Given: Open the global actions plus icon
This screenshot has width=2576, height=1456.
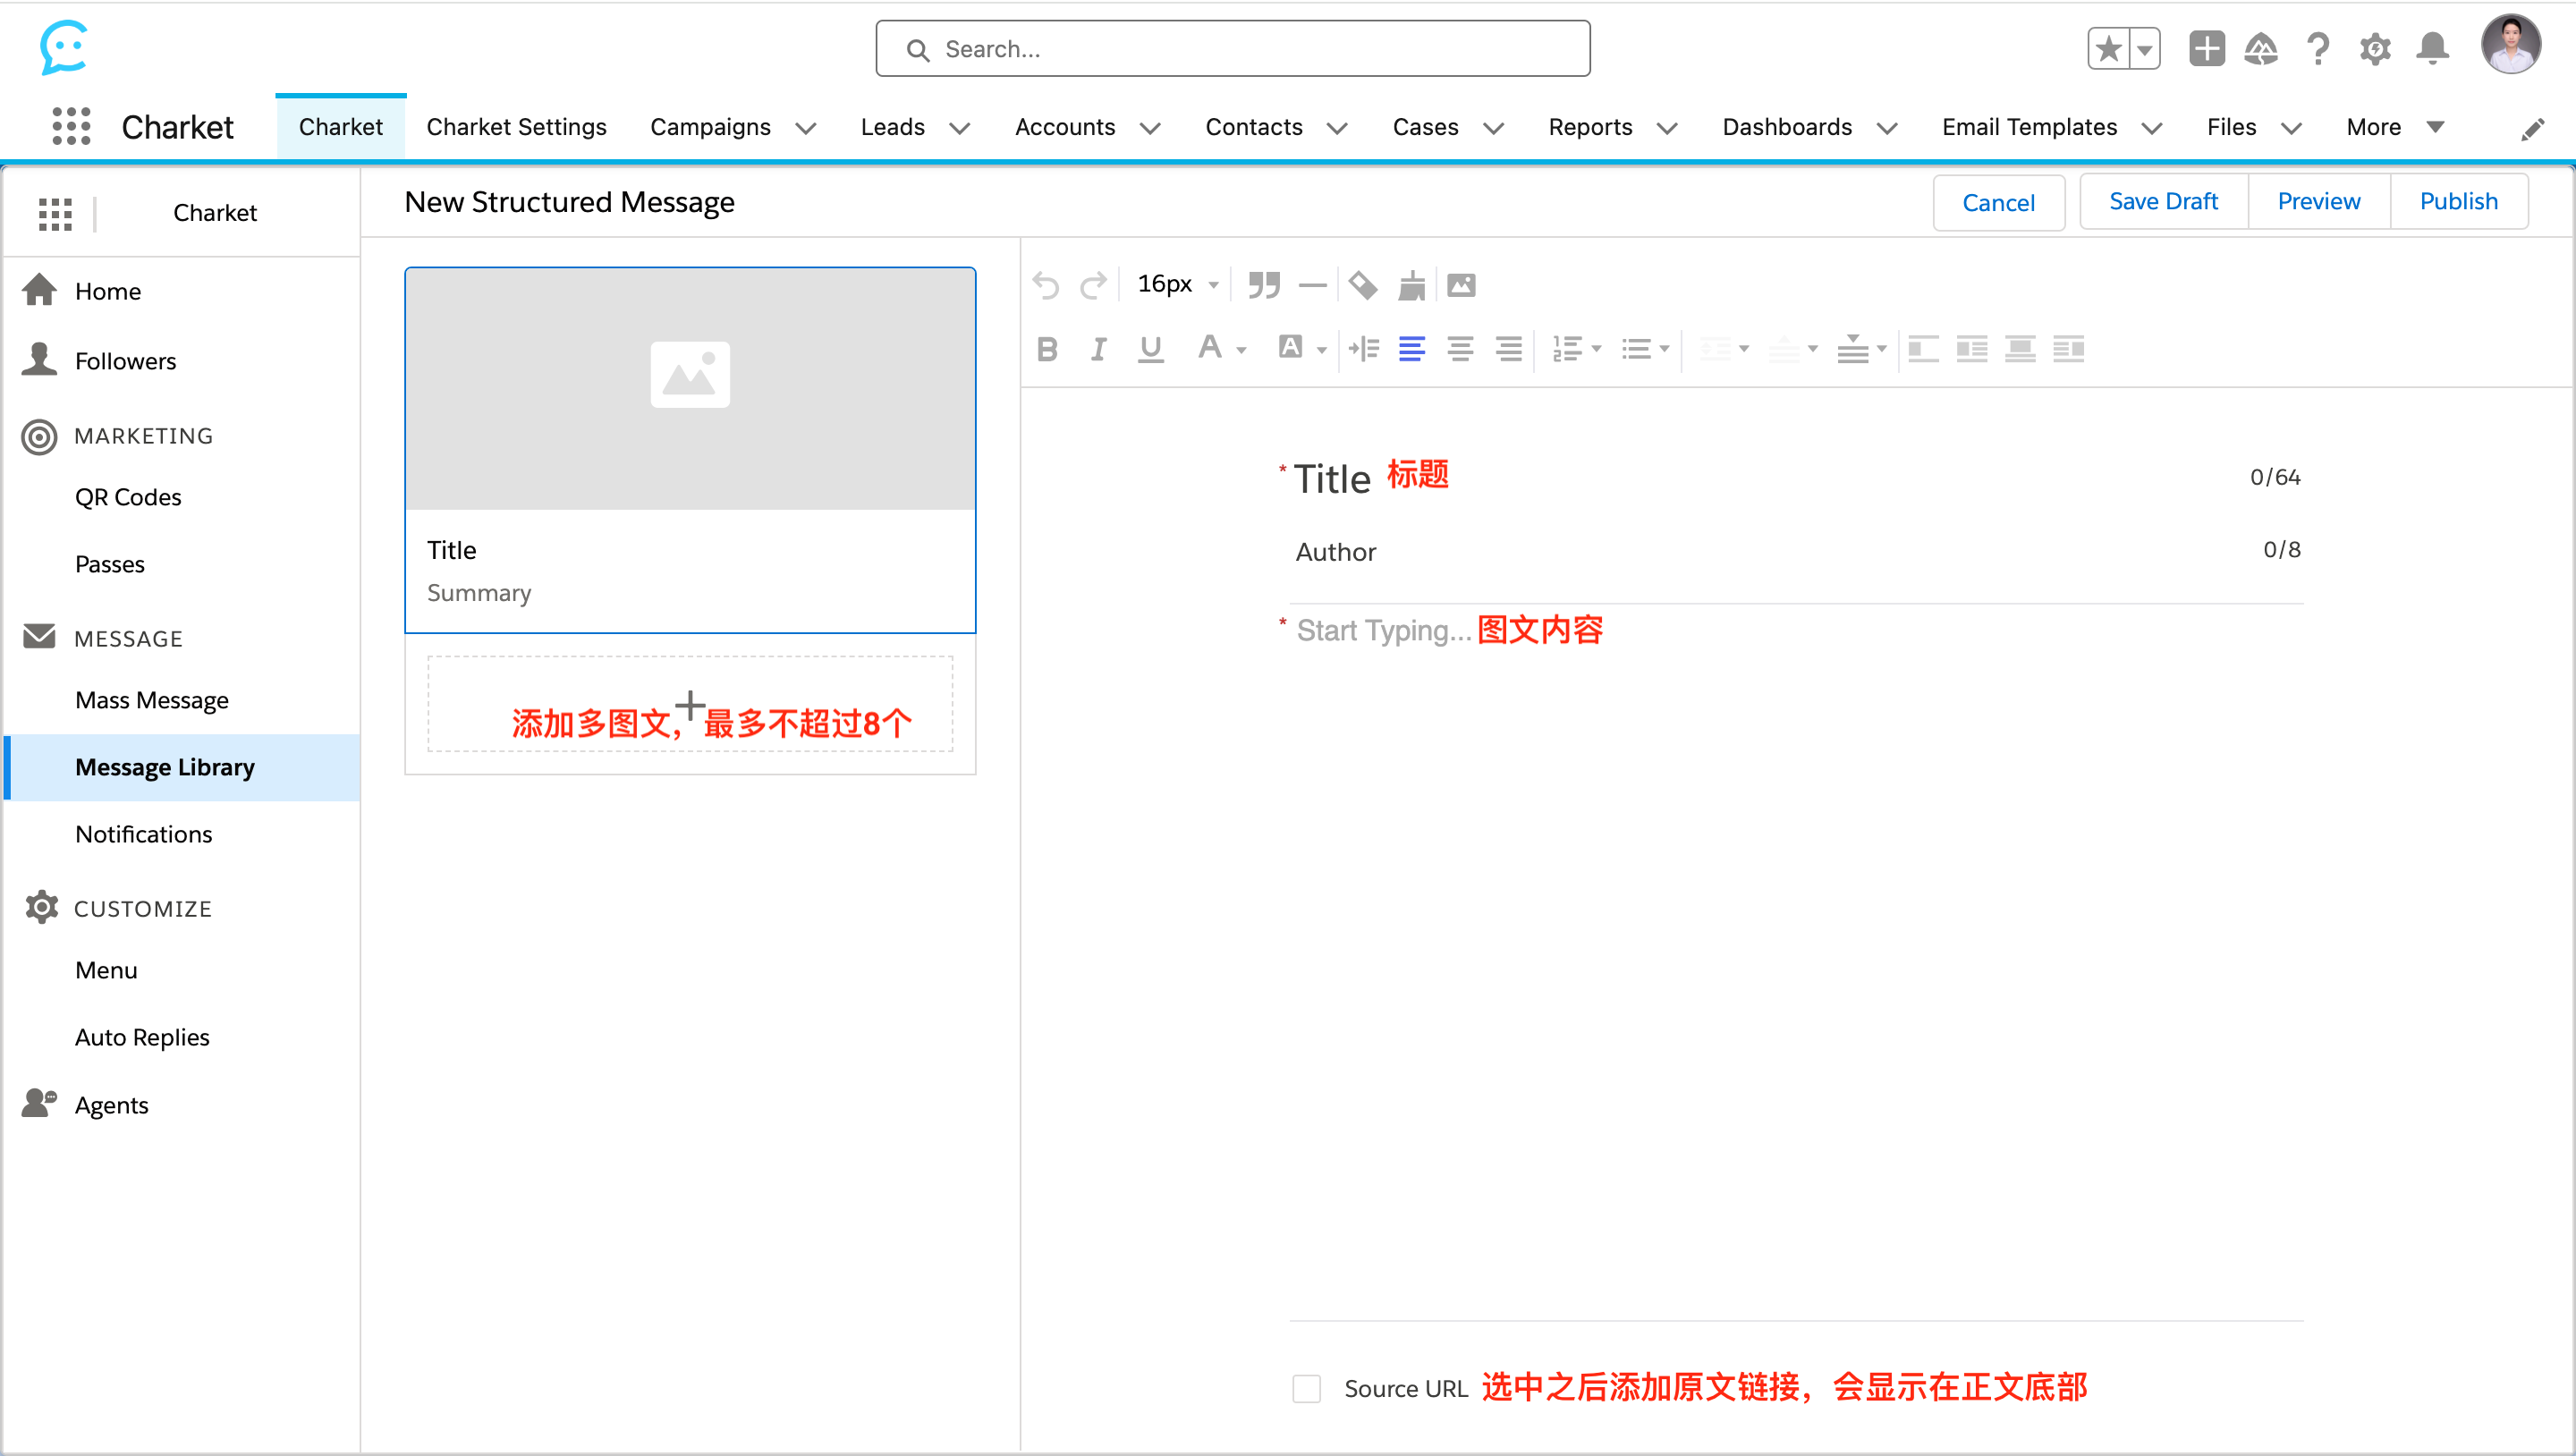Looking at the screenshot, I should pyautogui.click(x=2207, y=48).
